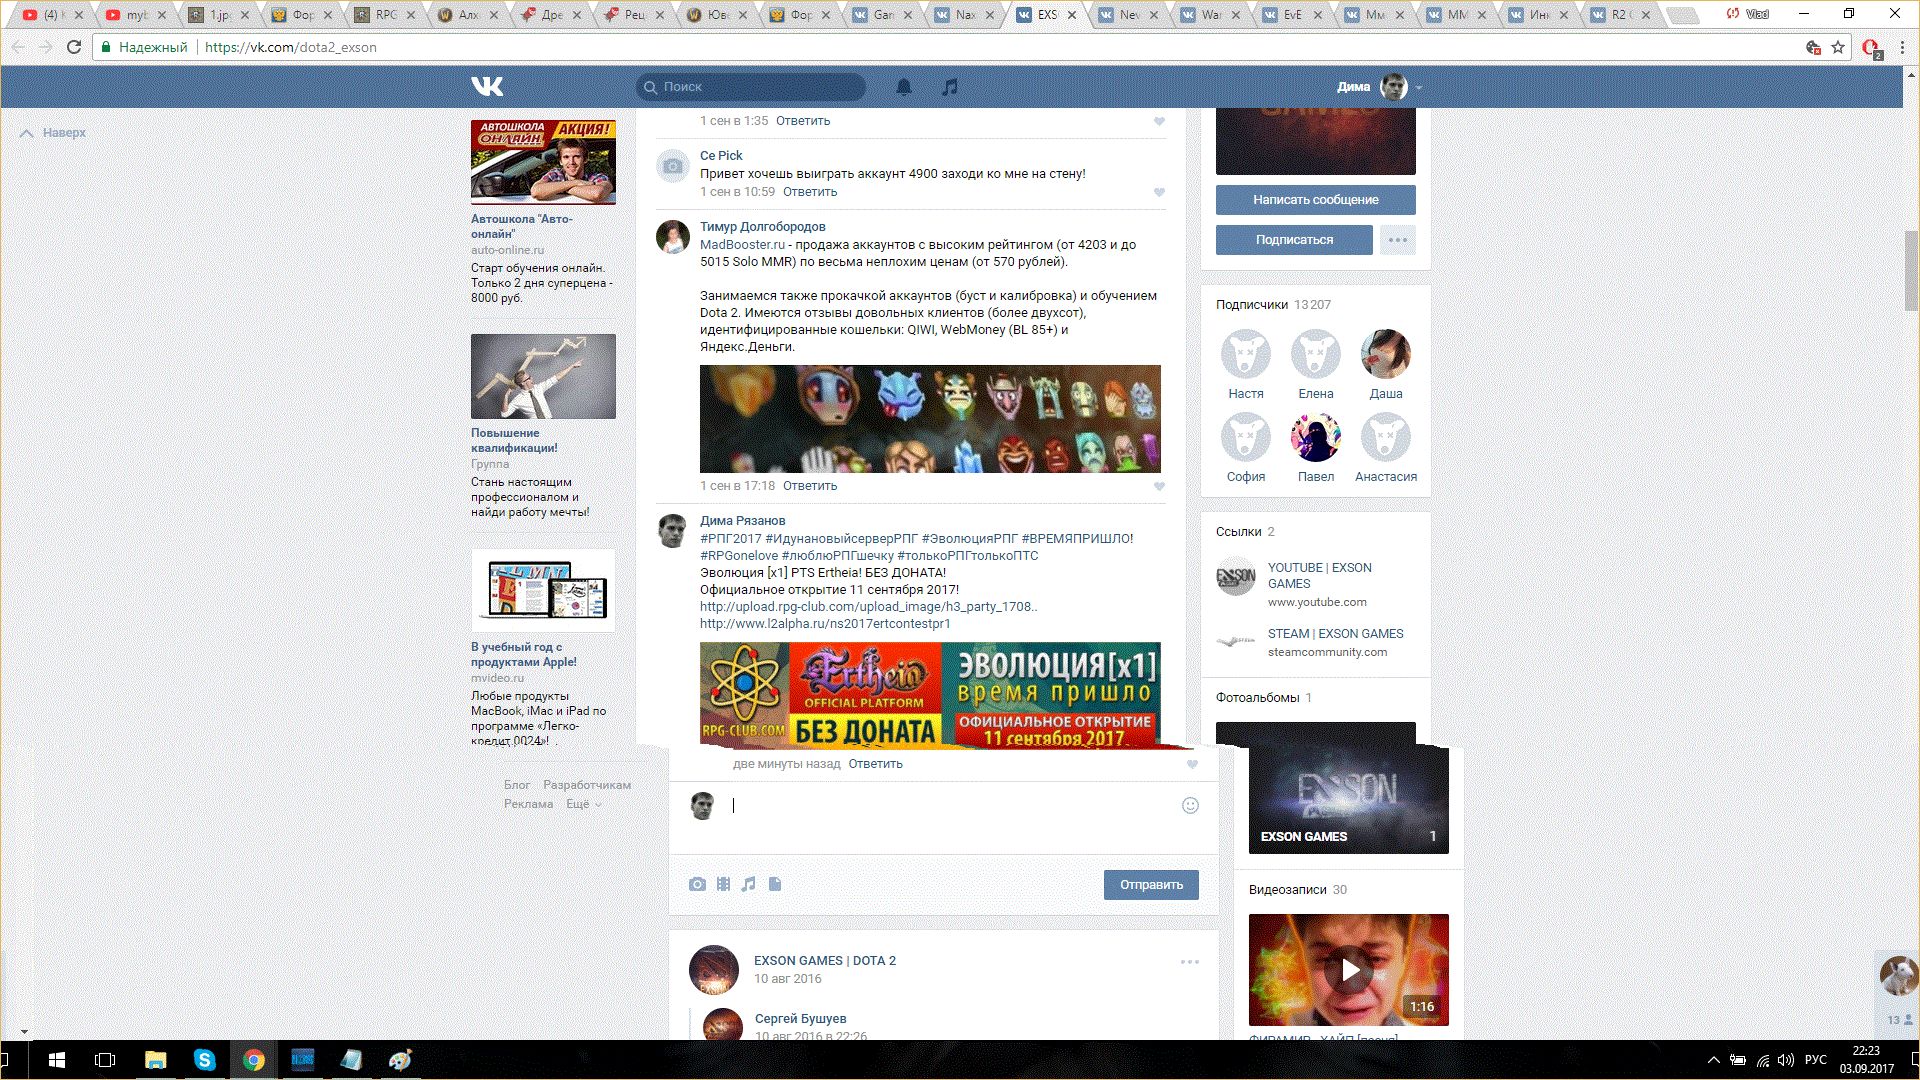Open notifications bell icon
1920x1080 pixels.
[x=904, y=87]
